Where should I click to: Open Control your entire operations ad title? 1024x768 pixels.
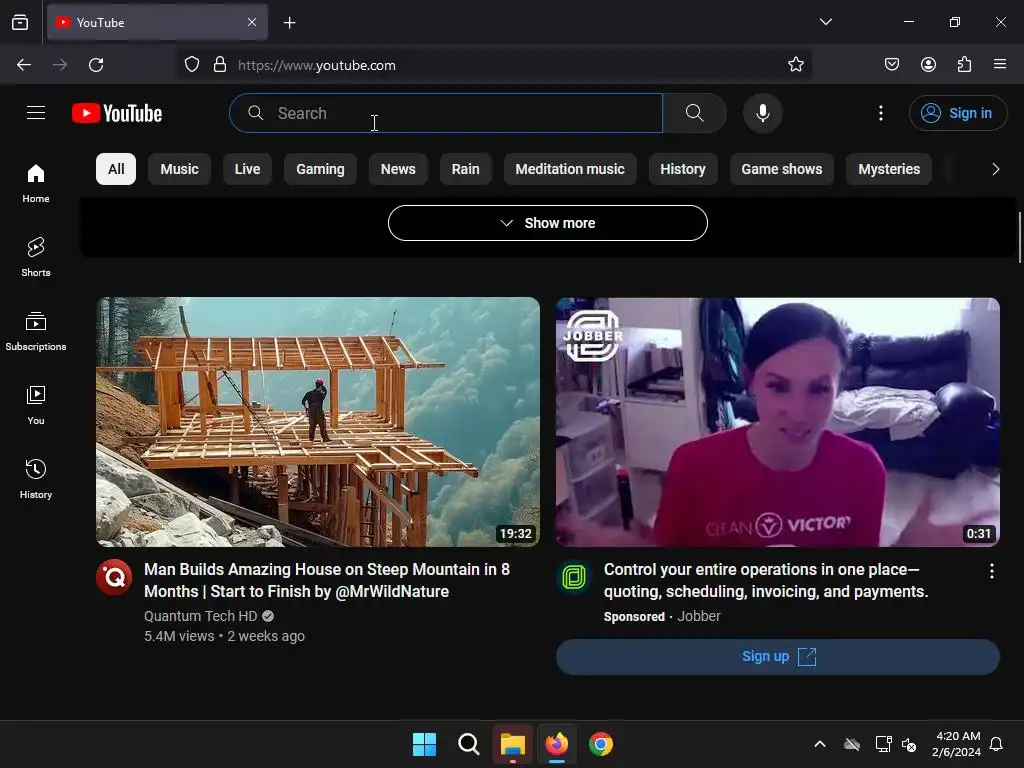click(x=766, y=580)
